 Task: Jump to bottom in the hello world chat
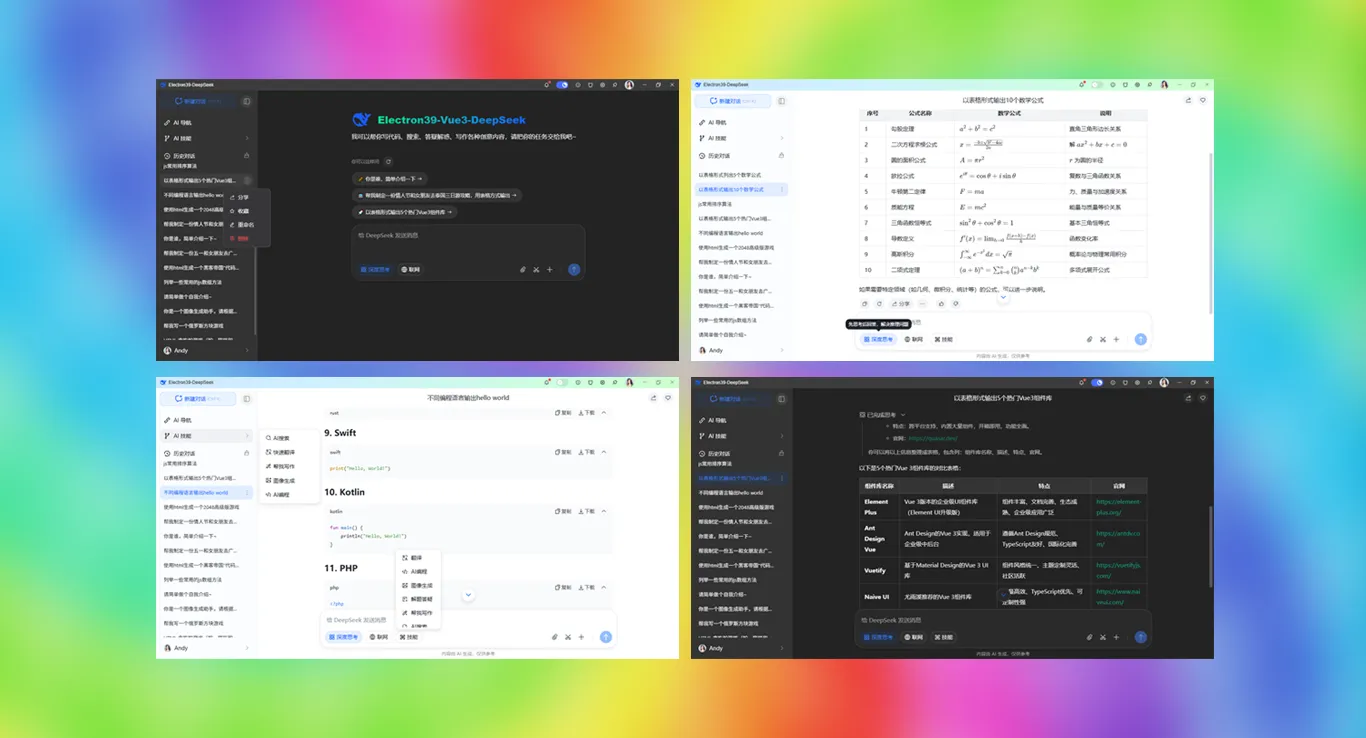(x=468, y=595)
